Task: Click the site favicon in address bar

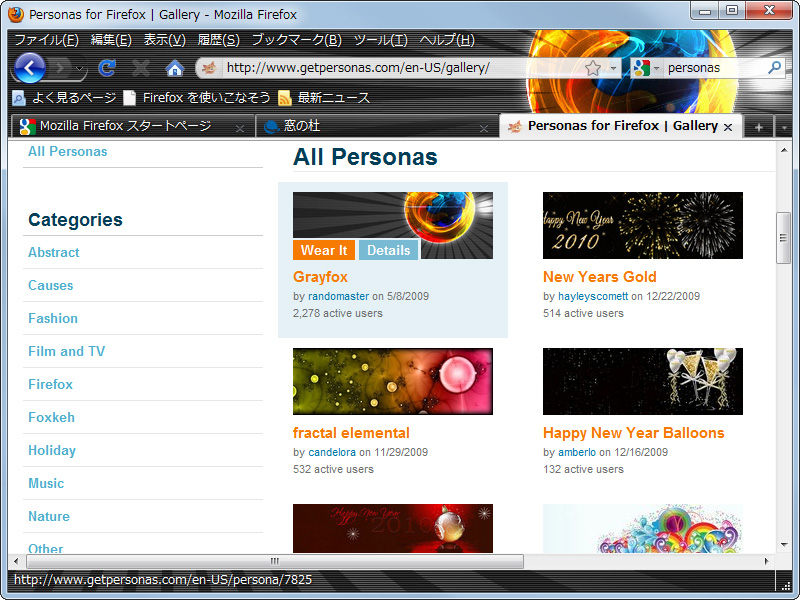Action: click(209, 68)
